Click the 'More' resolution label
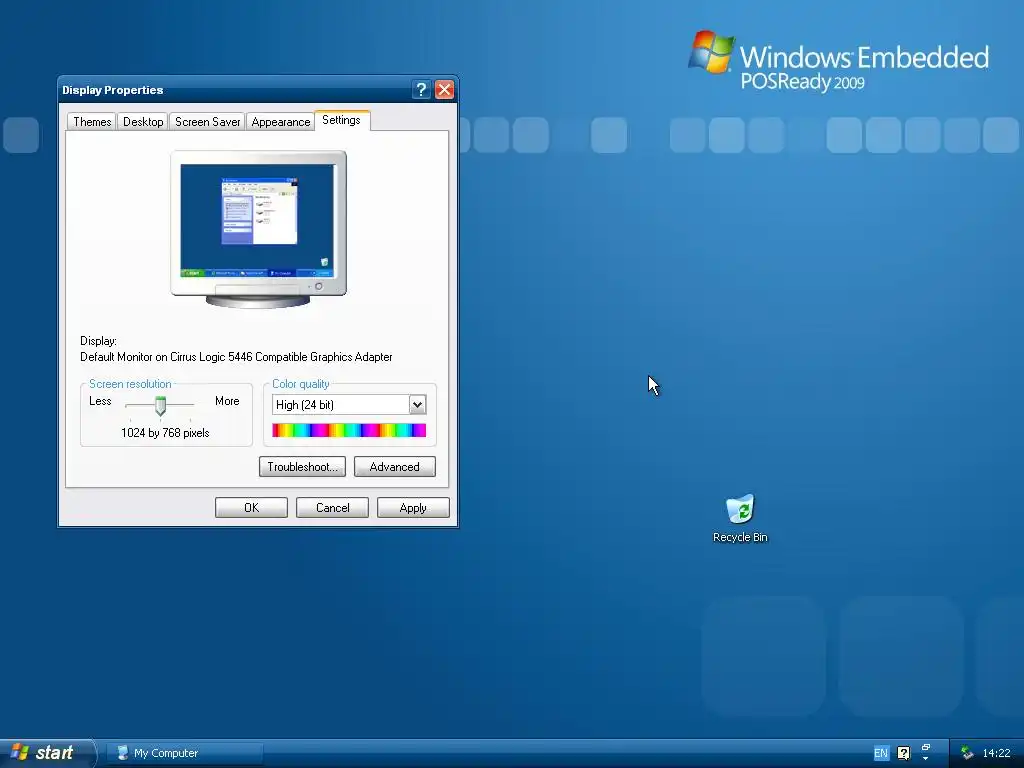1024x768 pixels. 227,401
